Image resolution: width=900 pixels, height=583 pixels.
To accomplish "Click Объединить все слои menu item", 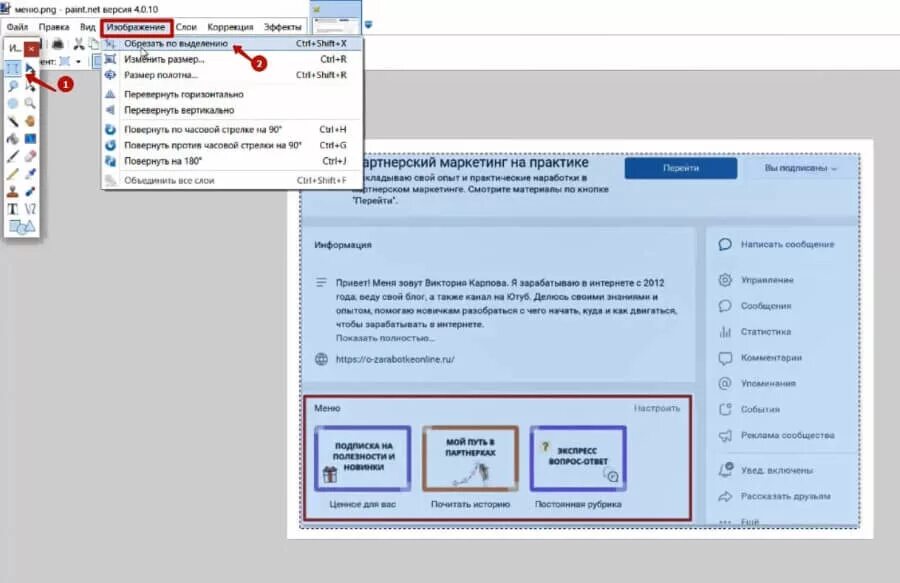I will (x=232, y=180).
